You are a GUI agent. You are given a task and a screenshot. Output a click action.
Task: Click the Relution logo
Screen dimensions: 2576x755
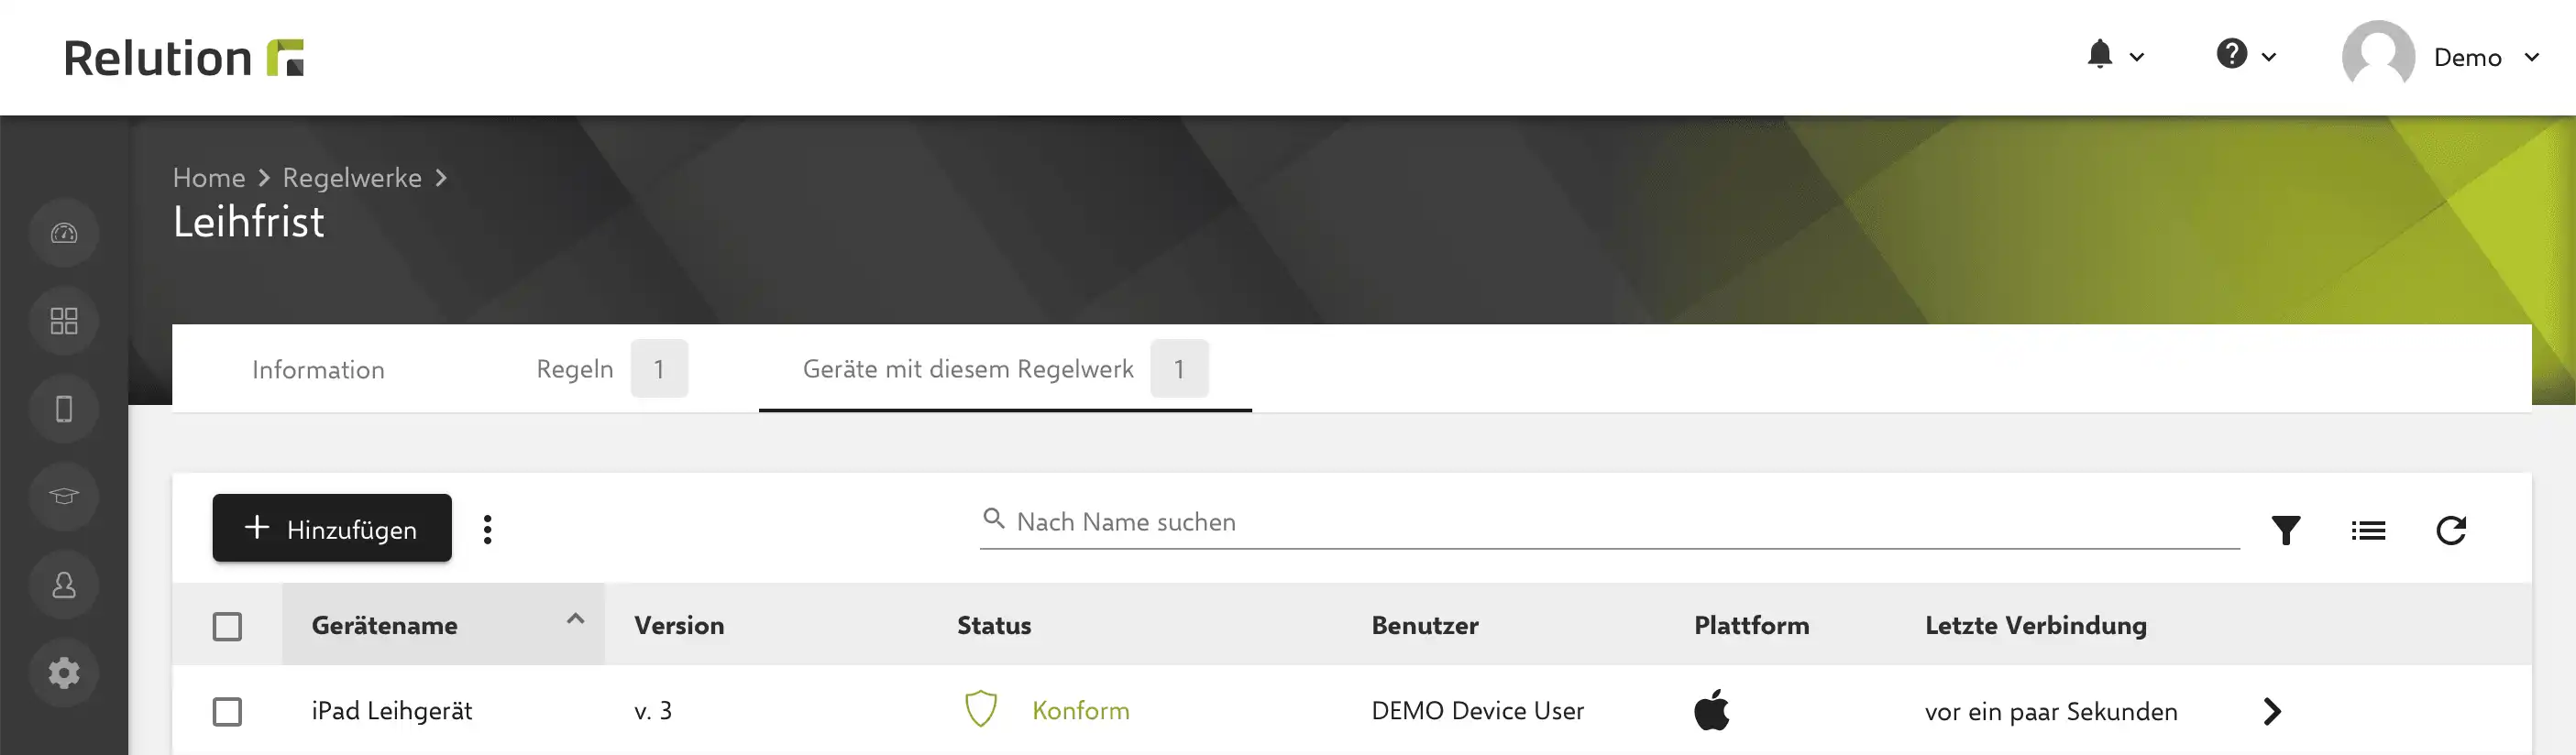click(x=184, y=57)
